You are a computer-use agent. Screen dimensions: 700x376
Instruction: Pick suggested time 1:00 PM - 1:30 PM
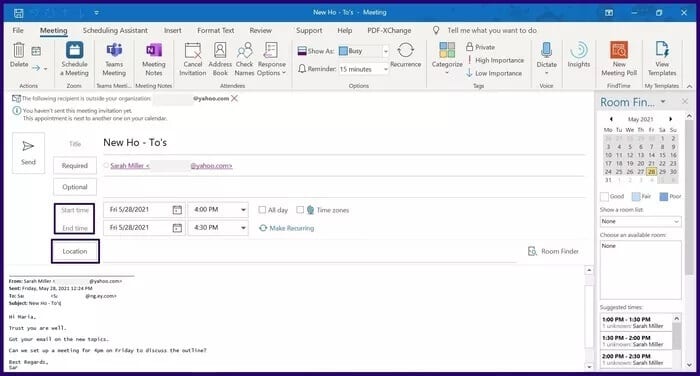tap(636, 322)
